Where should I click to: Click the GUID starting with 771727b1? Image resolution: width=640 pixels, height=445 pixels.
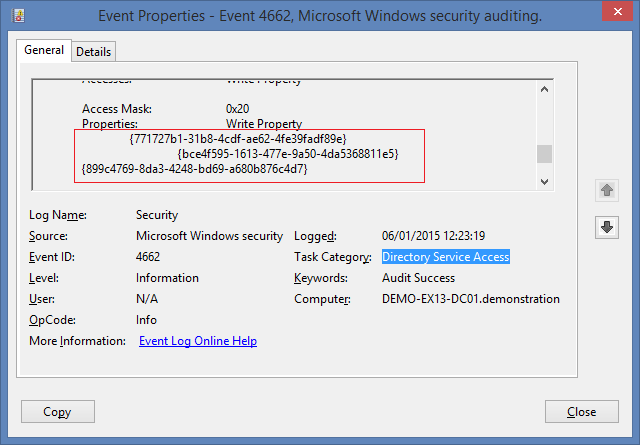(237, 138)
